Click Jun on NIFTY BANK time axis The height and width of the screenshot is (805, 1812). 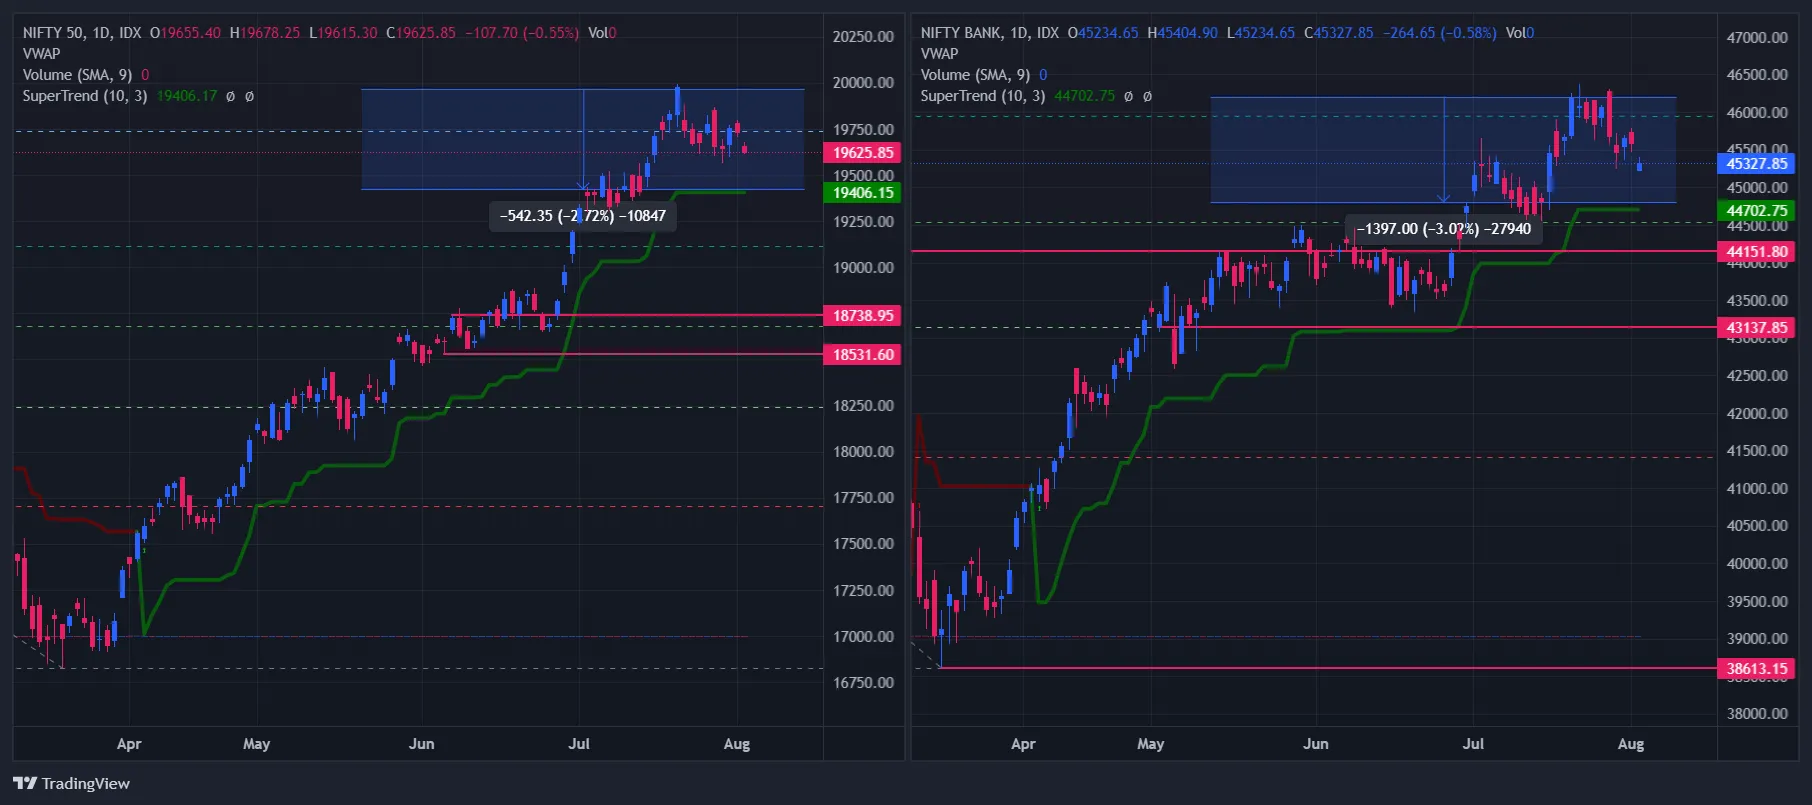tap(1316, 744)
